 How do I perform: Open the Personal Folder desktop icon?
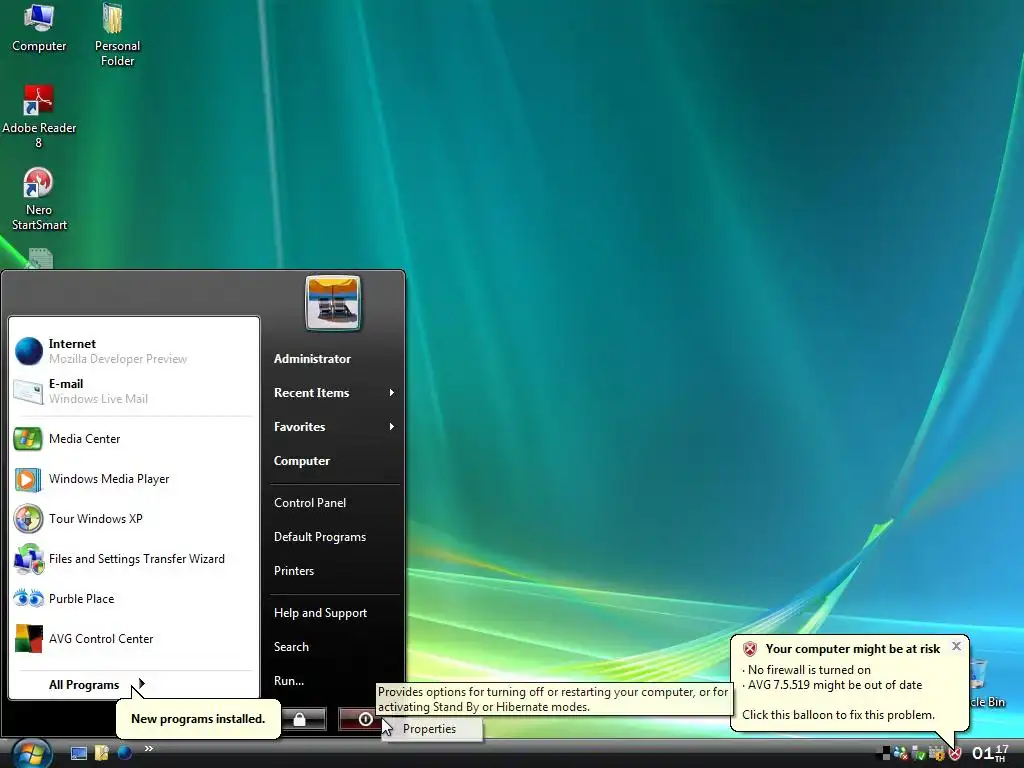tap(117, 35)
